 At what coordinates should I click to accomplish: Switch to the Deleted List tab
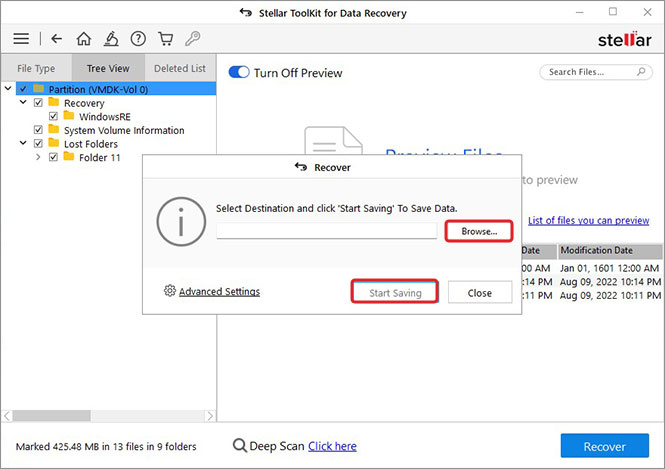pos(180,68)
